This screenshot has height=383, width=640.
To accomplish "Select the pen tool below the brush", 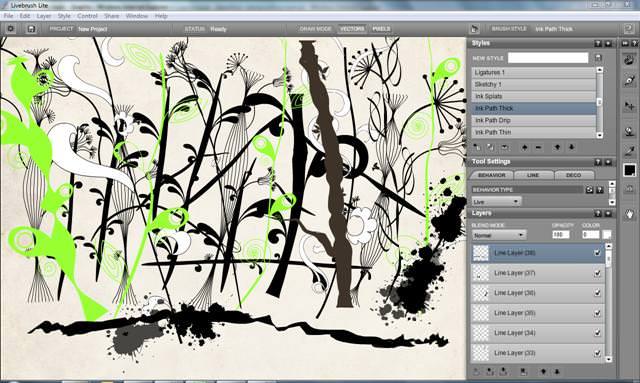I will click(629, 80).
